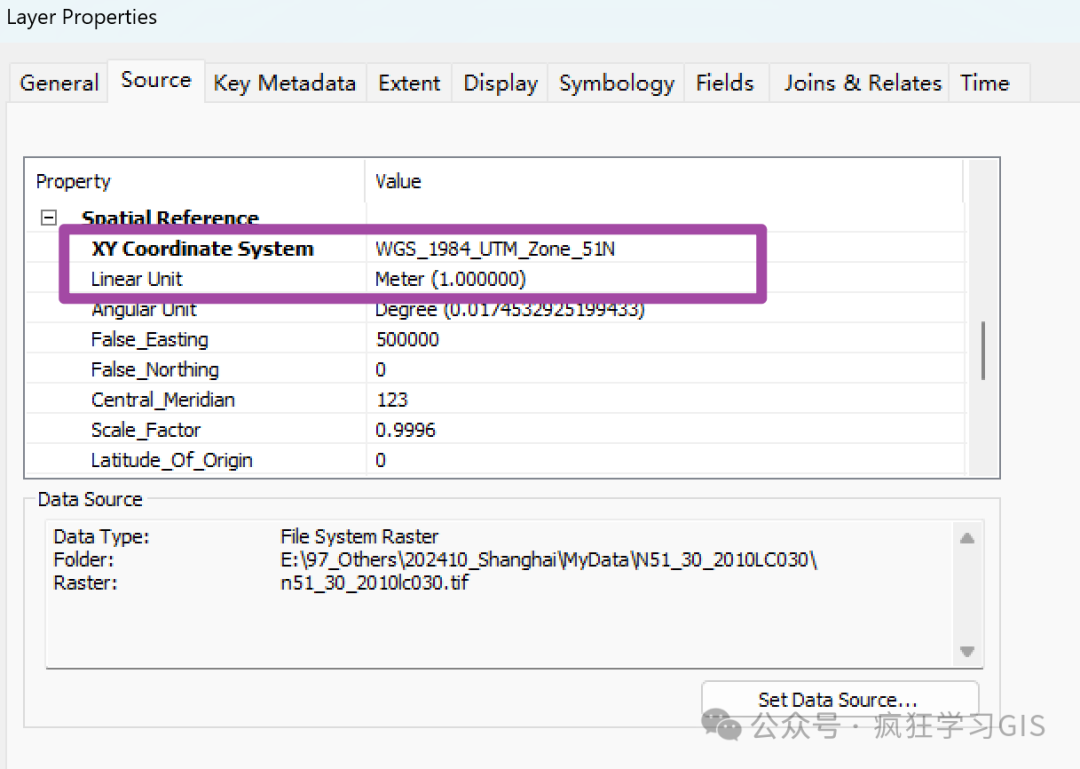Click the False_Easting value 500000

[407, 340]
